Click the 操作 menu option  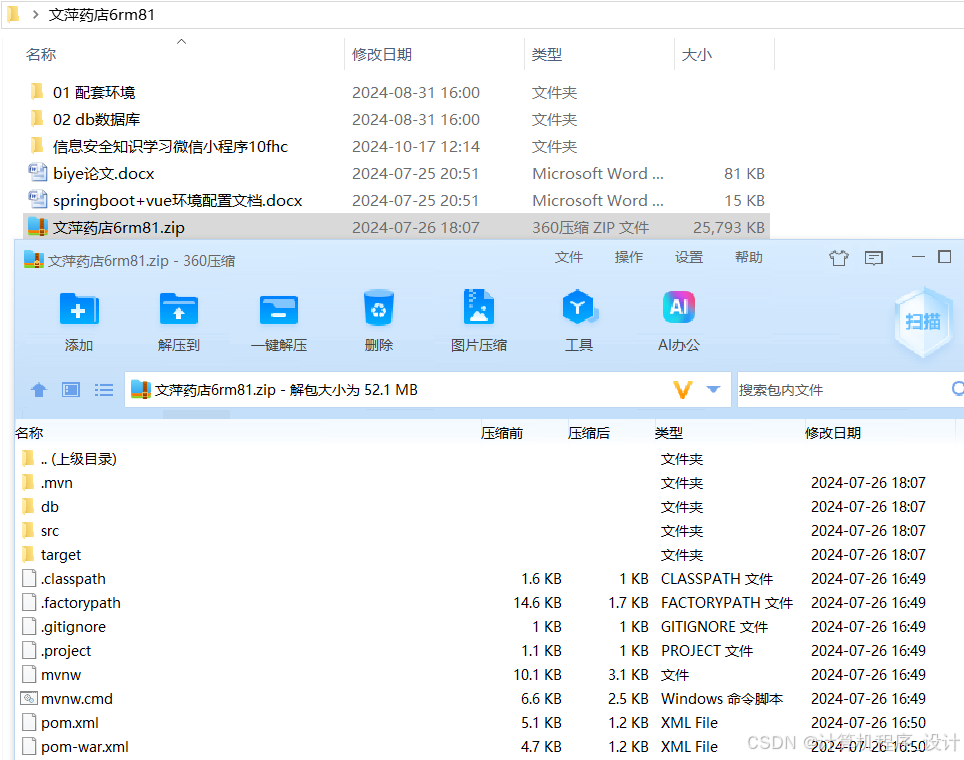[628, 257]
